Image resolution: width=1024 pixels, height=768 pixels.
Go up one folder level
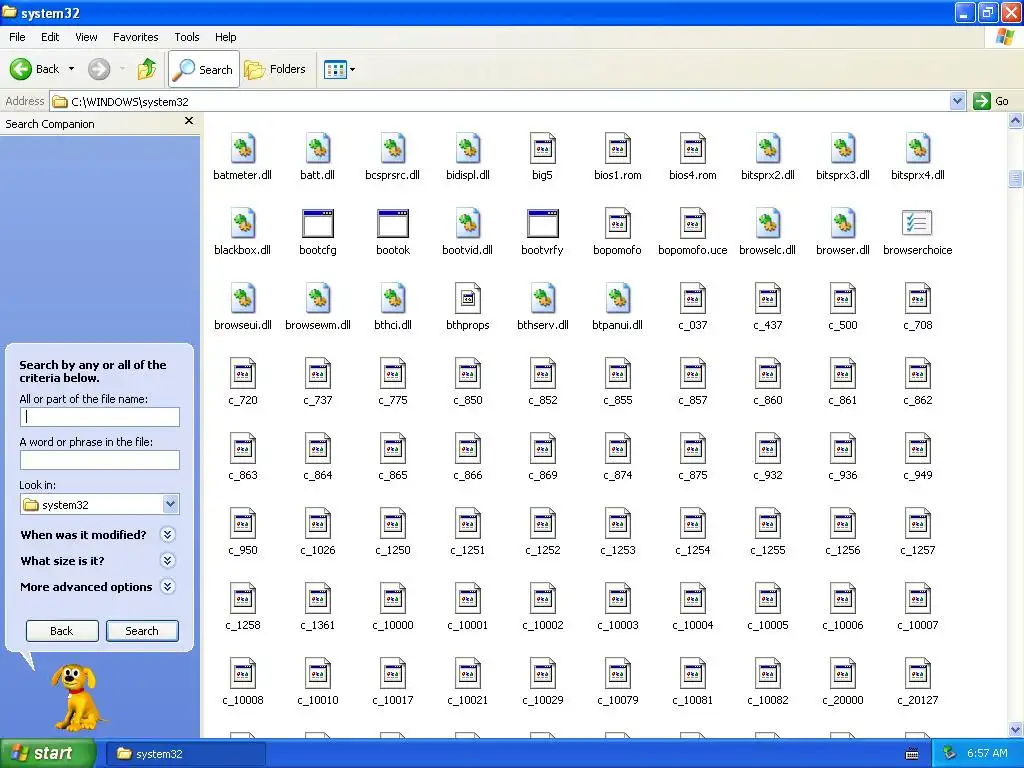(147, 69)
